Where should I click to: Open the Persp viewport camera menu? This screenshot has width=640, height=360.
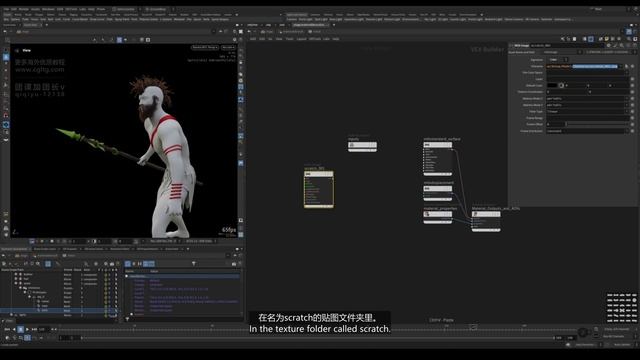204,47
